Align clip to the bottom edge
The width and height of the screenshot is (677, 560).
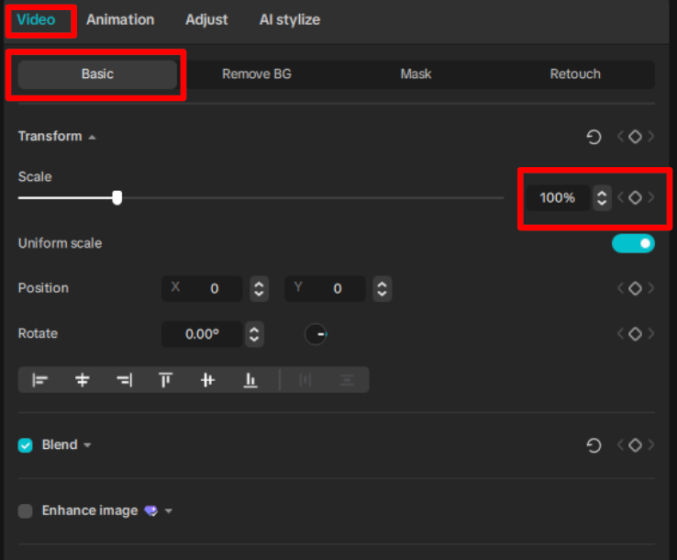[x=250, y=380]
